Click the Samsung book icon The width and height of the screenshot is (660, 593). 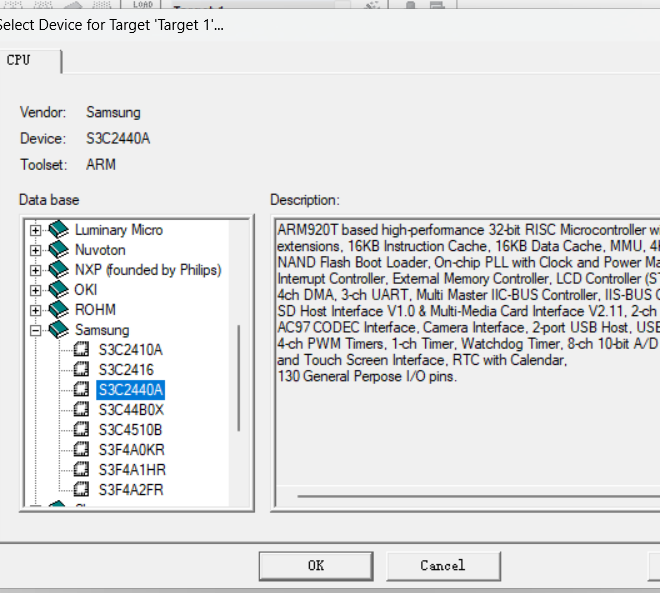[x=59, y=329]
